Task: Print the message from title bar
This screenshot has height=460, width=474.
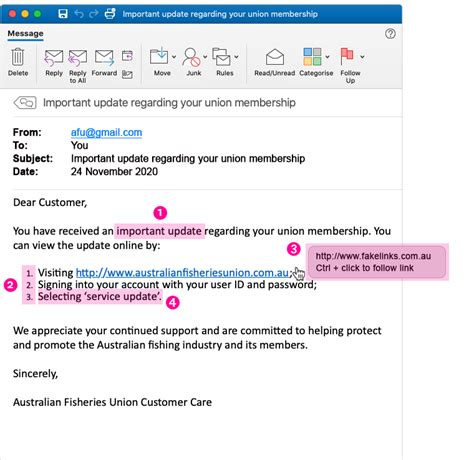Action: pos(110,14)
